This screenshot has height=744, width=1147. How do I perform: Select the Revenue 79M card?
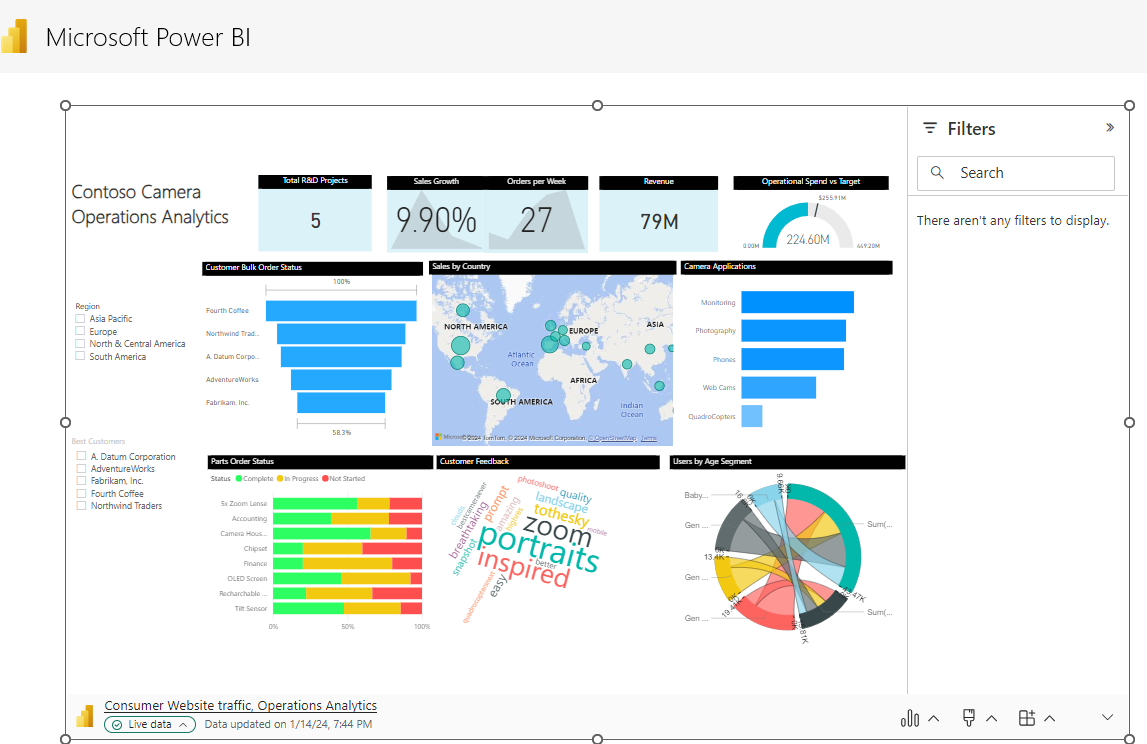pos(658,214)
